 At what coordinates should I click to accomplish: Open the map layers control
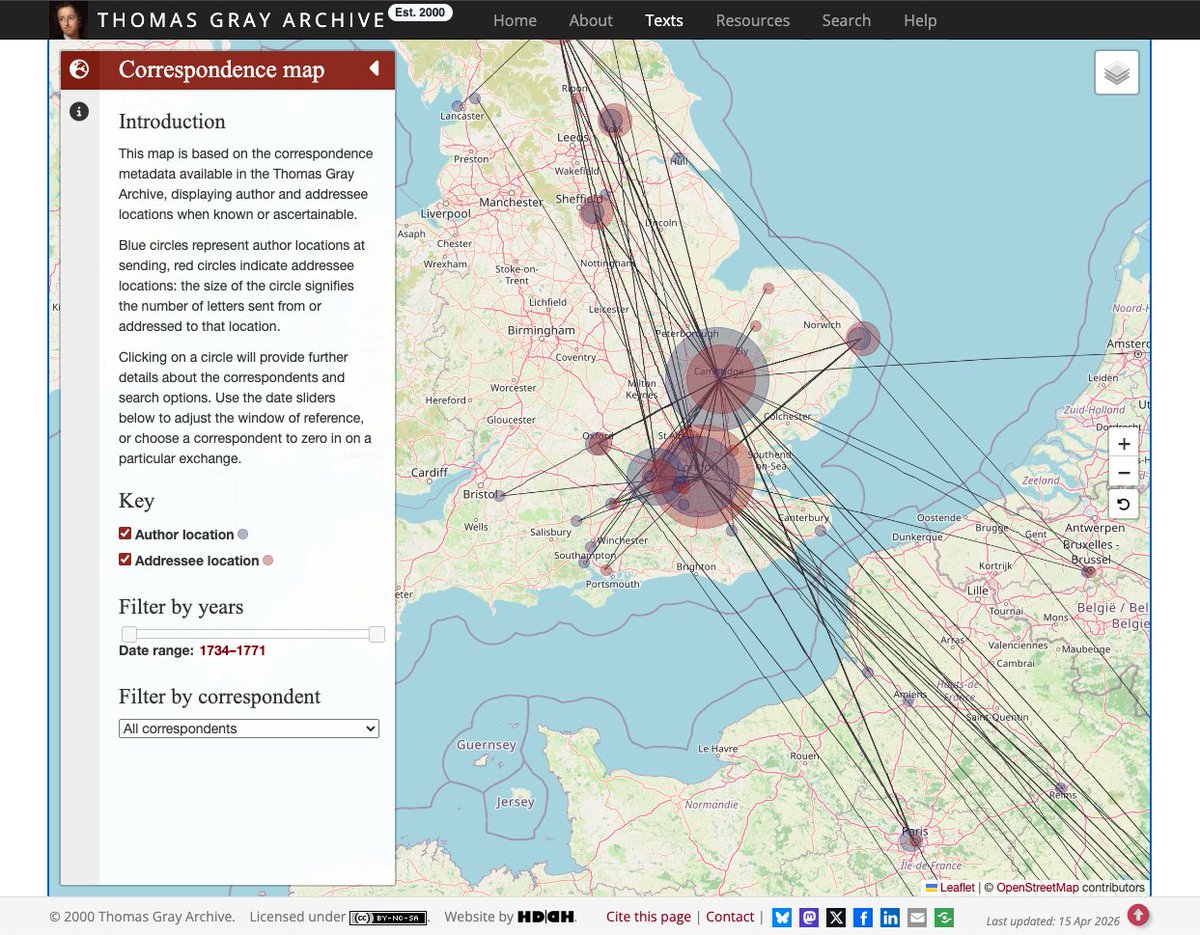[x=1117, y=73]
